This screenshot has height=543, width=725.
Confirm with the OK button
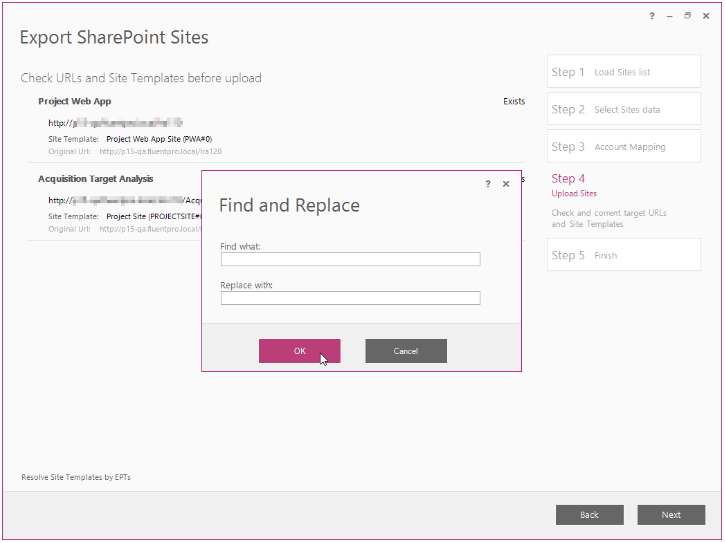coord(300,351)
